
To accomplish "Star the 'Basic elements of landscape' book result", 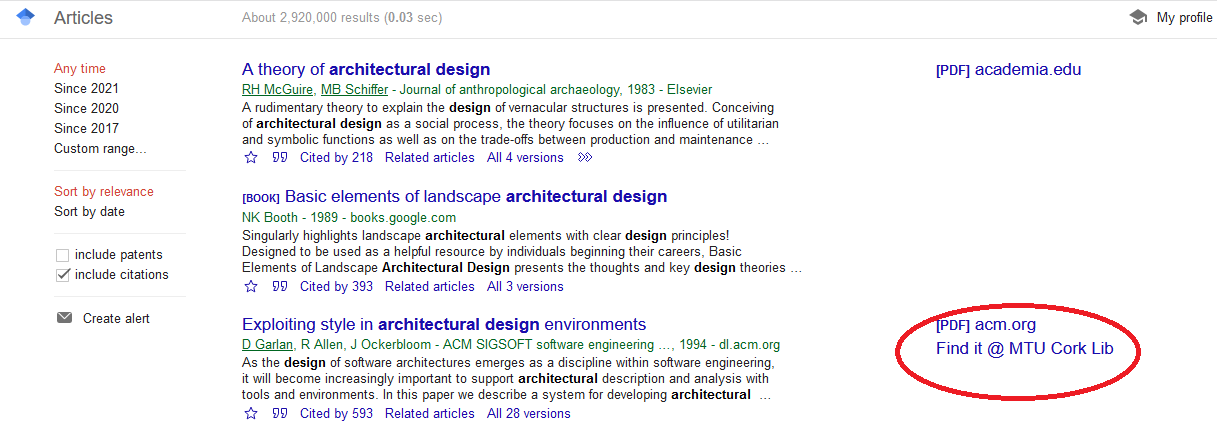I will coord(251,286).
